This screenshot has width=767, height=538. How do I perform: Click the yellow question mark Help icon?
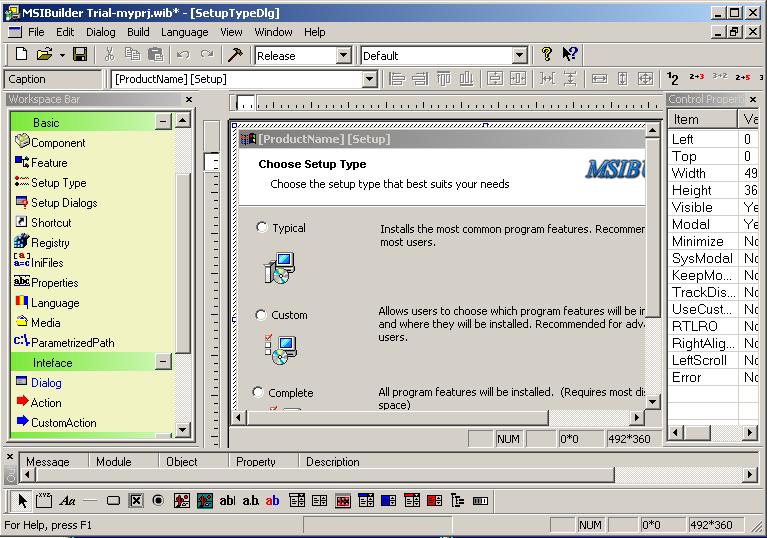[547, 54]
